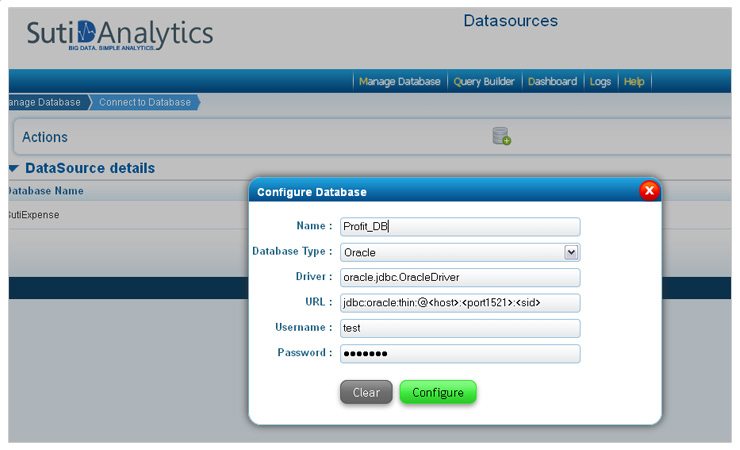
Task: Close the Configure Database dialog
Action: pos(649,191)
